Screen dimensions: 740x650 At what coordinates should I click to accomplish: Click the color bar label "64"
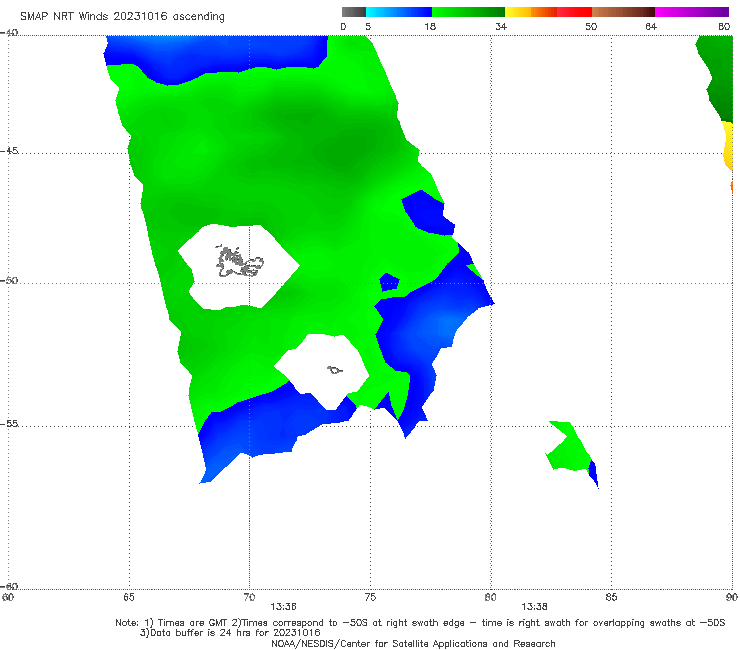[651, 27]
